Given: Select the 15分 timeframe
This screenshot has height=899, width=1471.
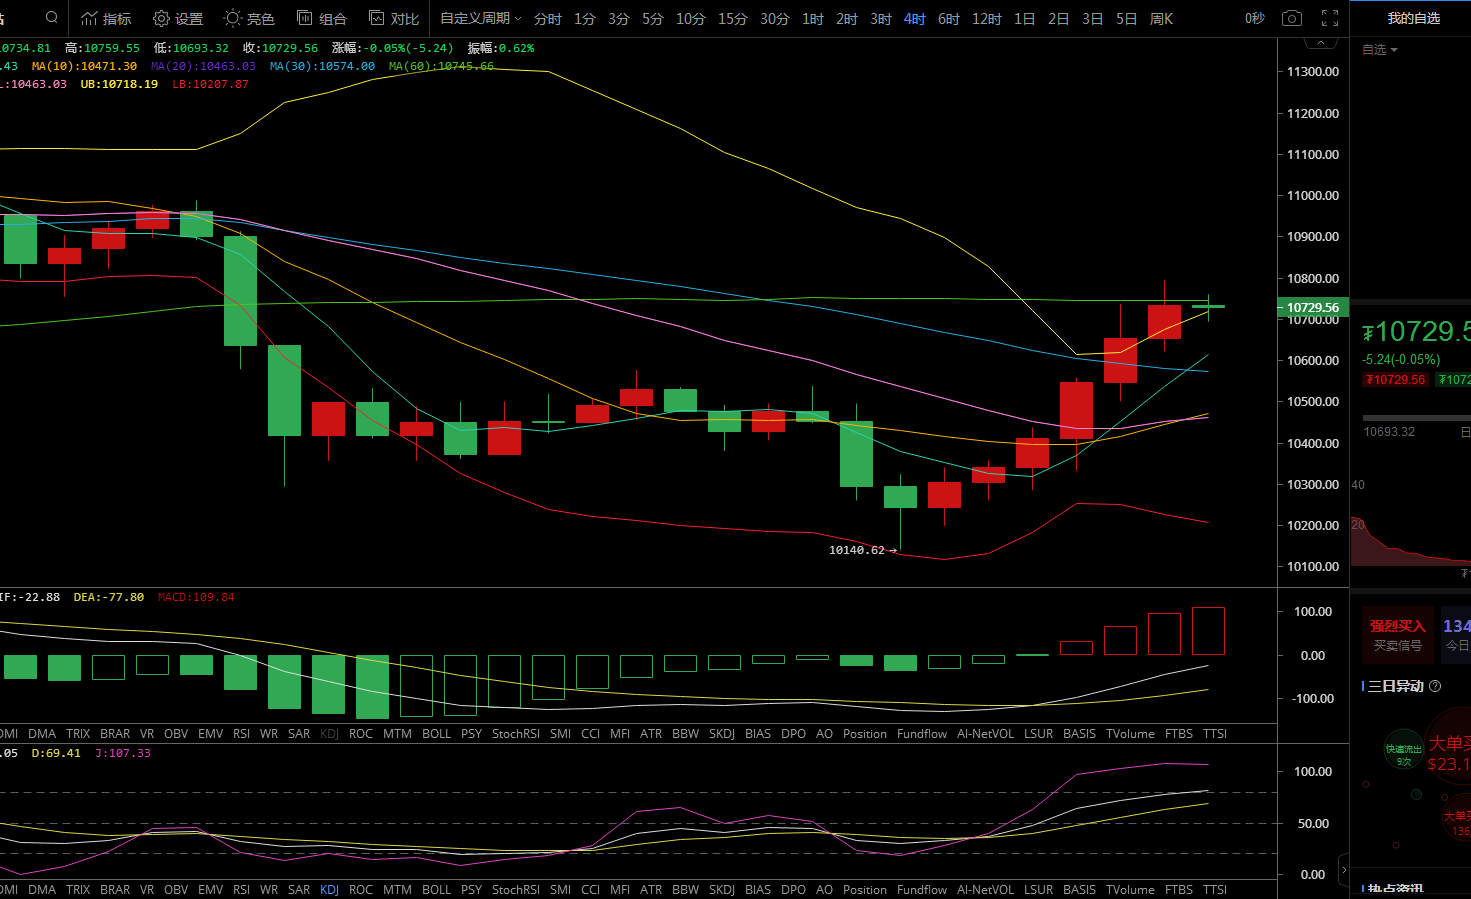Looking at the screenshot, I should [733, 18].
